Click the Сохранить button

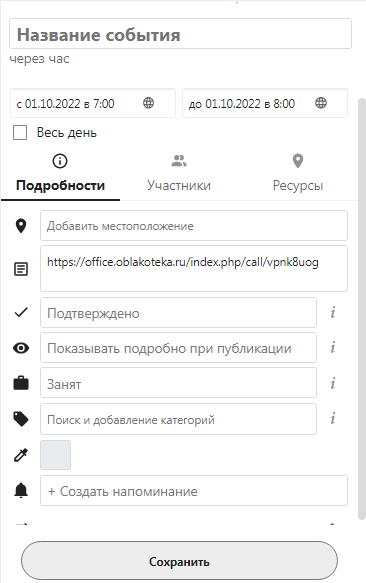179,561
